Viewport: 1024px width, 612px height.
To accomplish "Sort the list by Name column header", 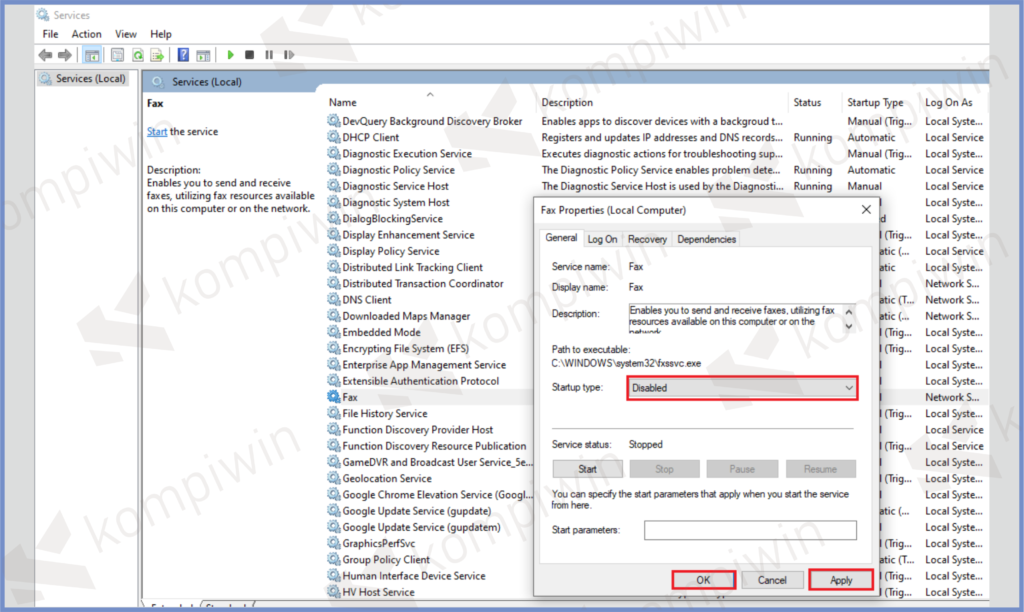I will coord(343,103).
